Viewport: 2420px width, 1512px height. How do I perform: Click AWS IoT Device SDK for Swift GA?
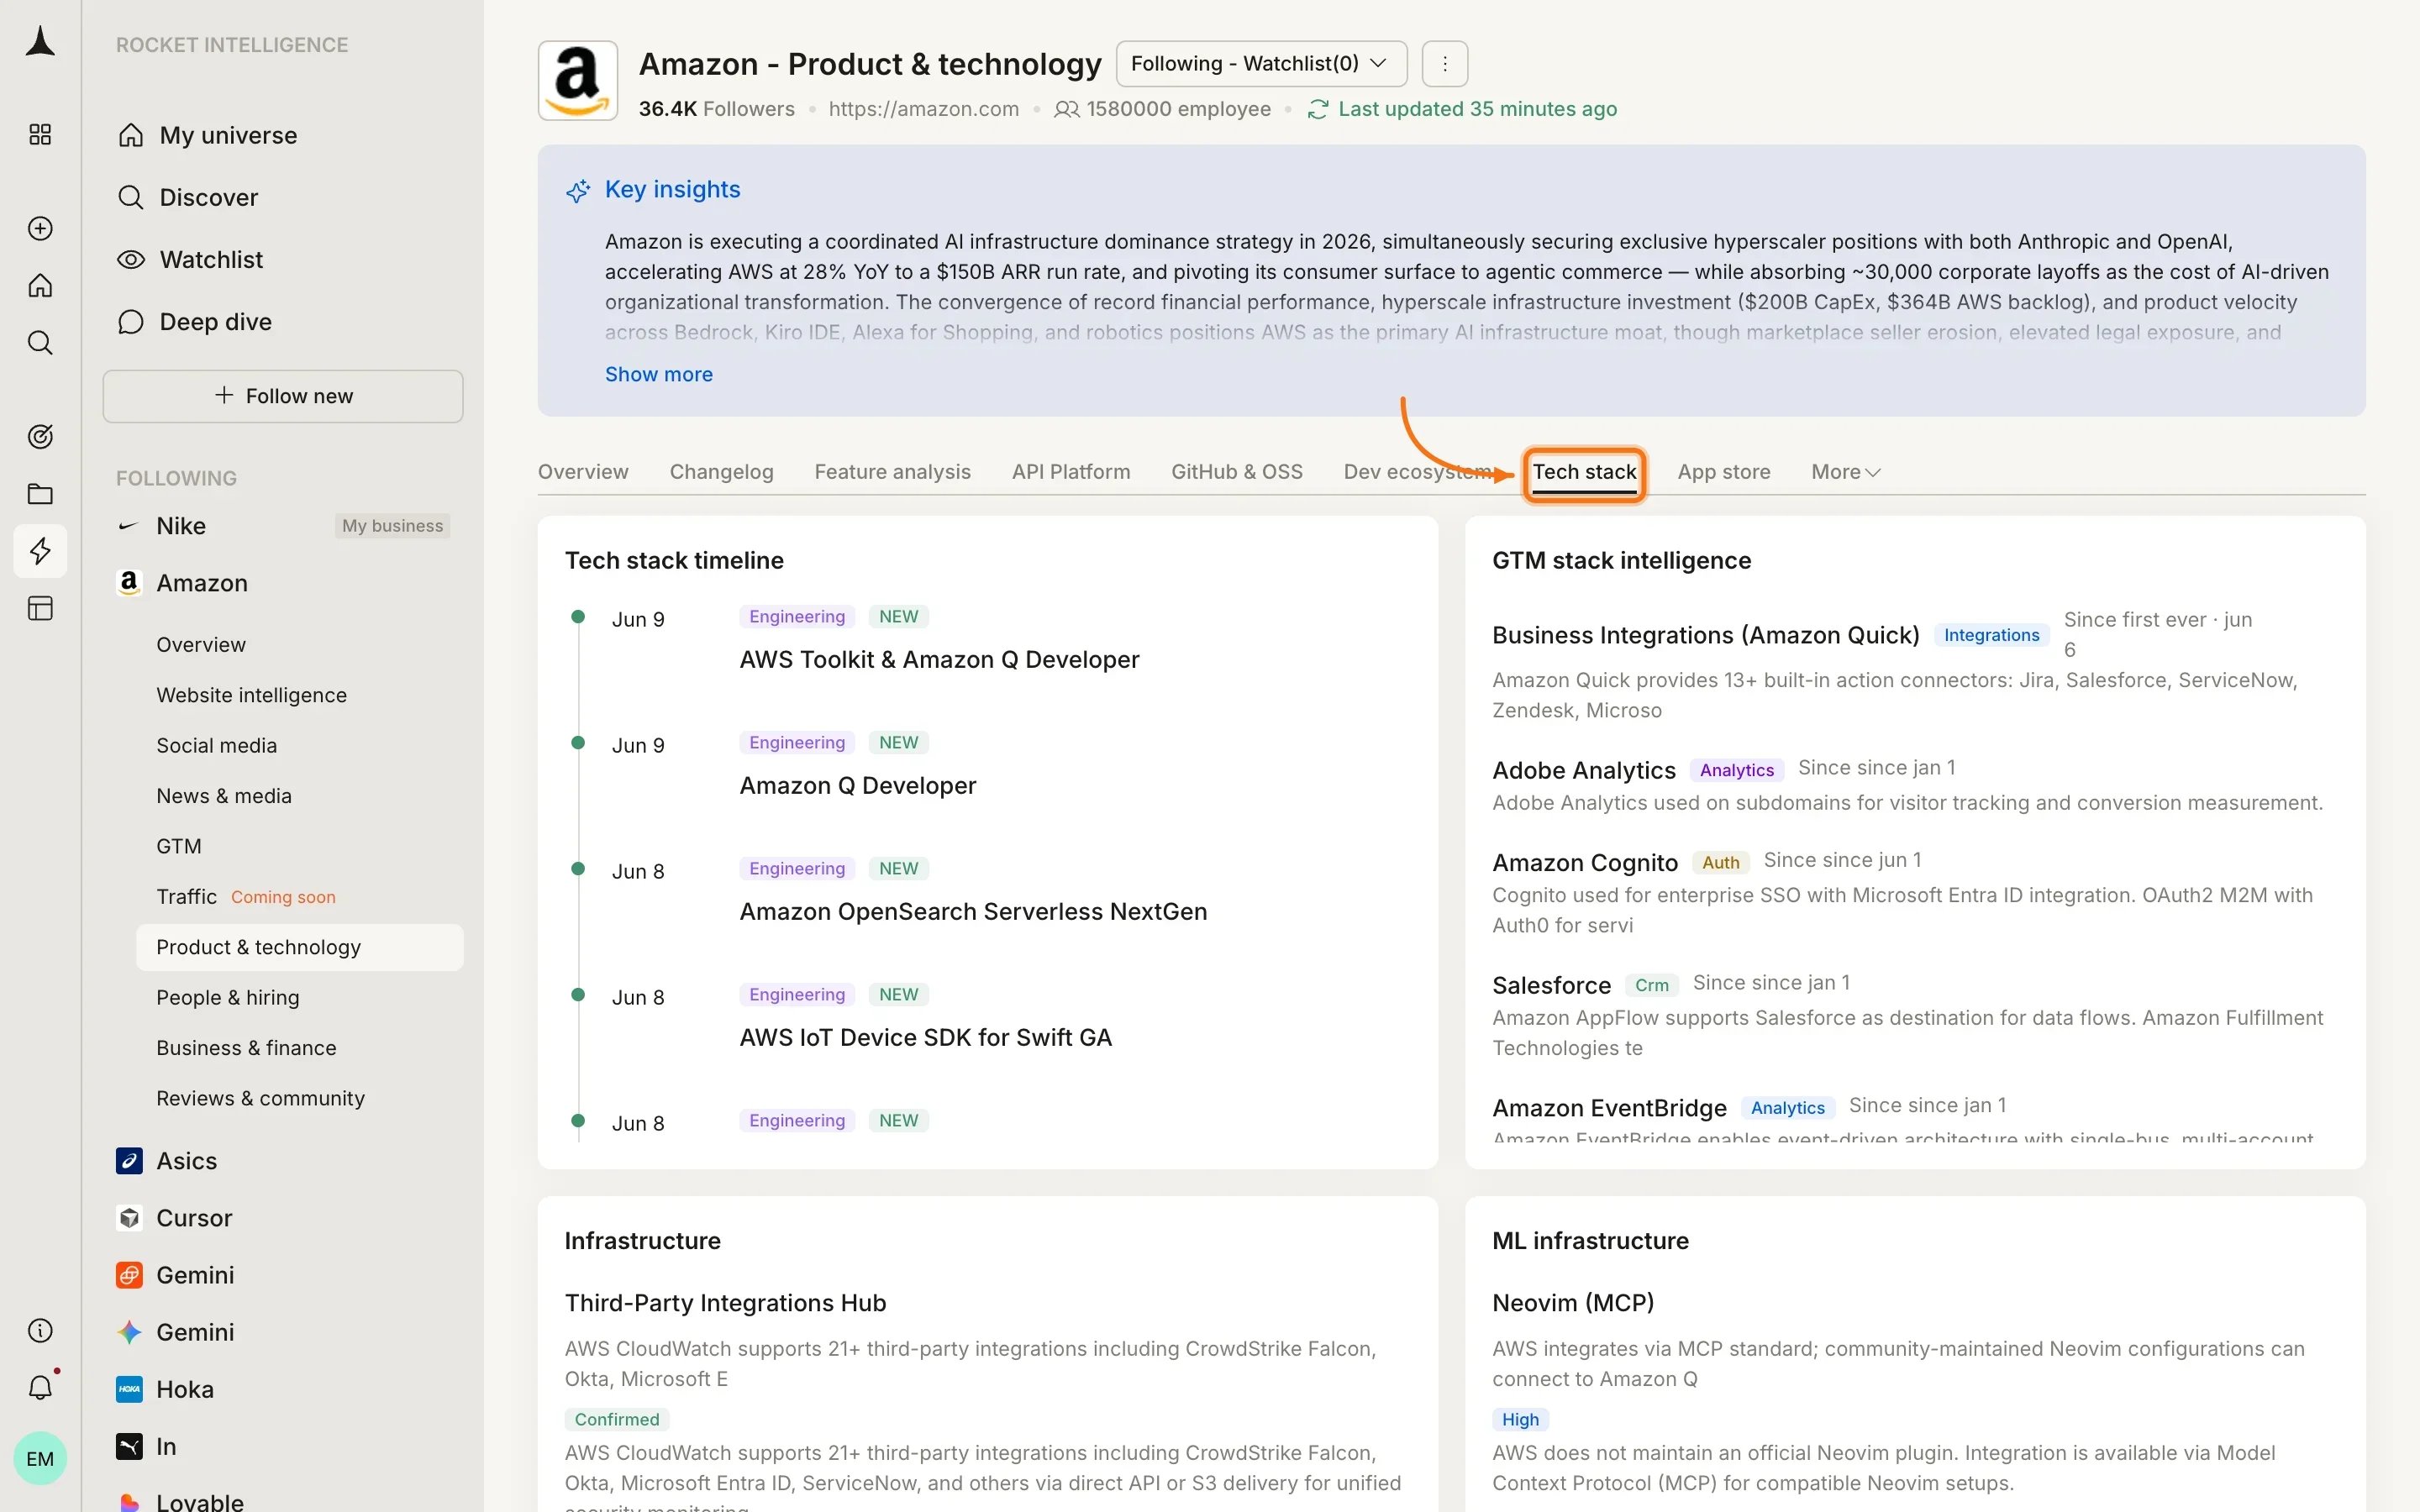925,1038
